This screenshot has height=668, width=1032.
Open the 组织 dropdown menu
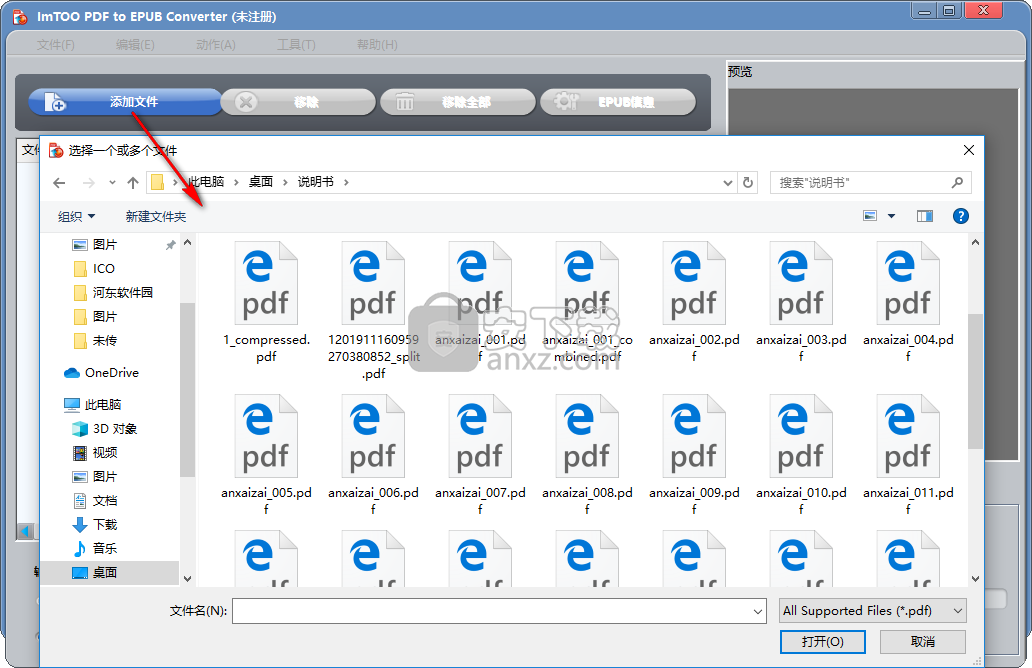click(76, 217)
